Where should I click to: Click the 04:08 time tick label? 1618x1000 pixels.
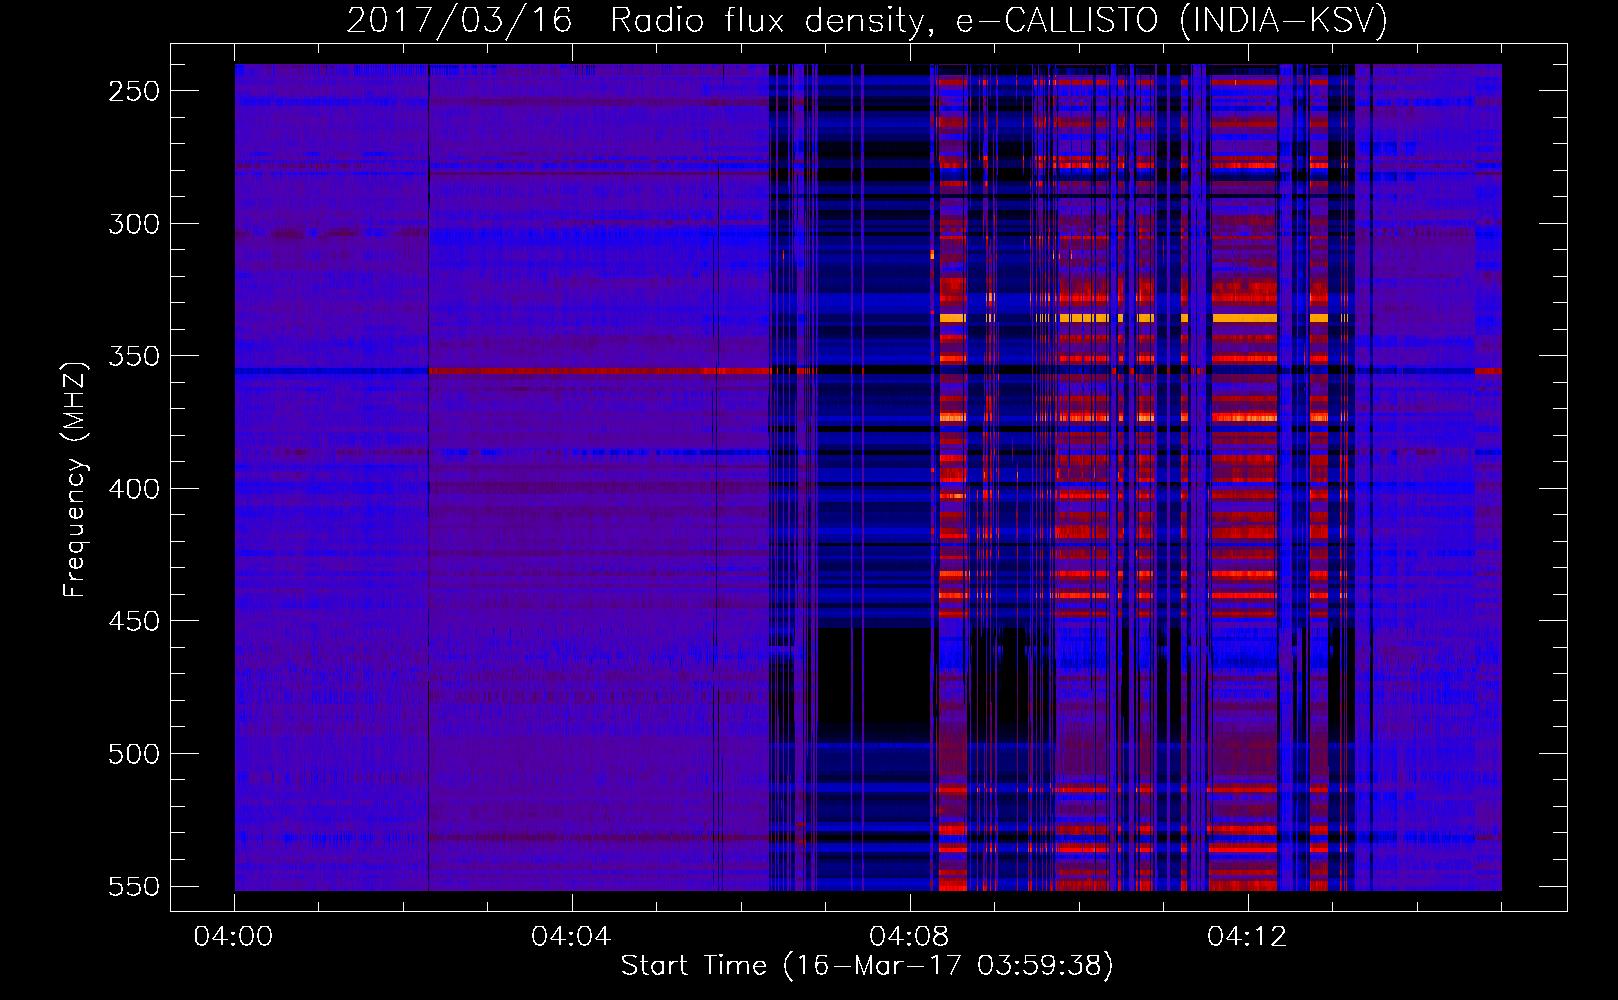(x=909, y=937)
